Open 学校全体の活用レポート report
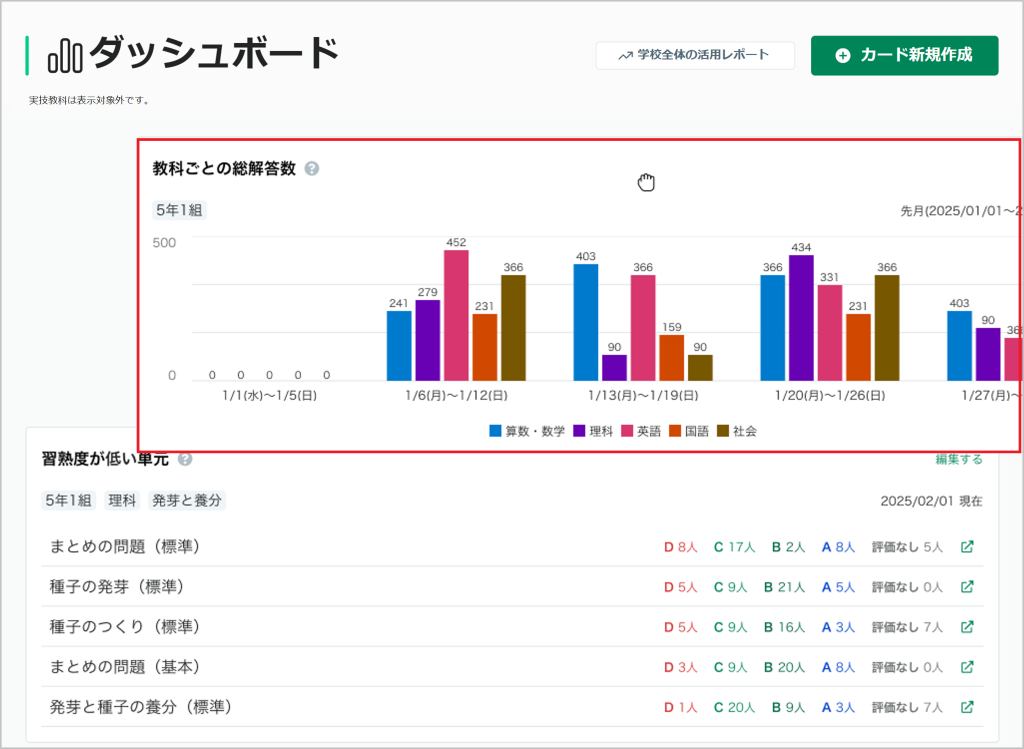 (695, 56)
